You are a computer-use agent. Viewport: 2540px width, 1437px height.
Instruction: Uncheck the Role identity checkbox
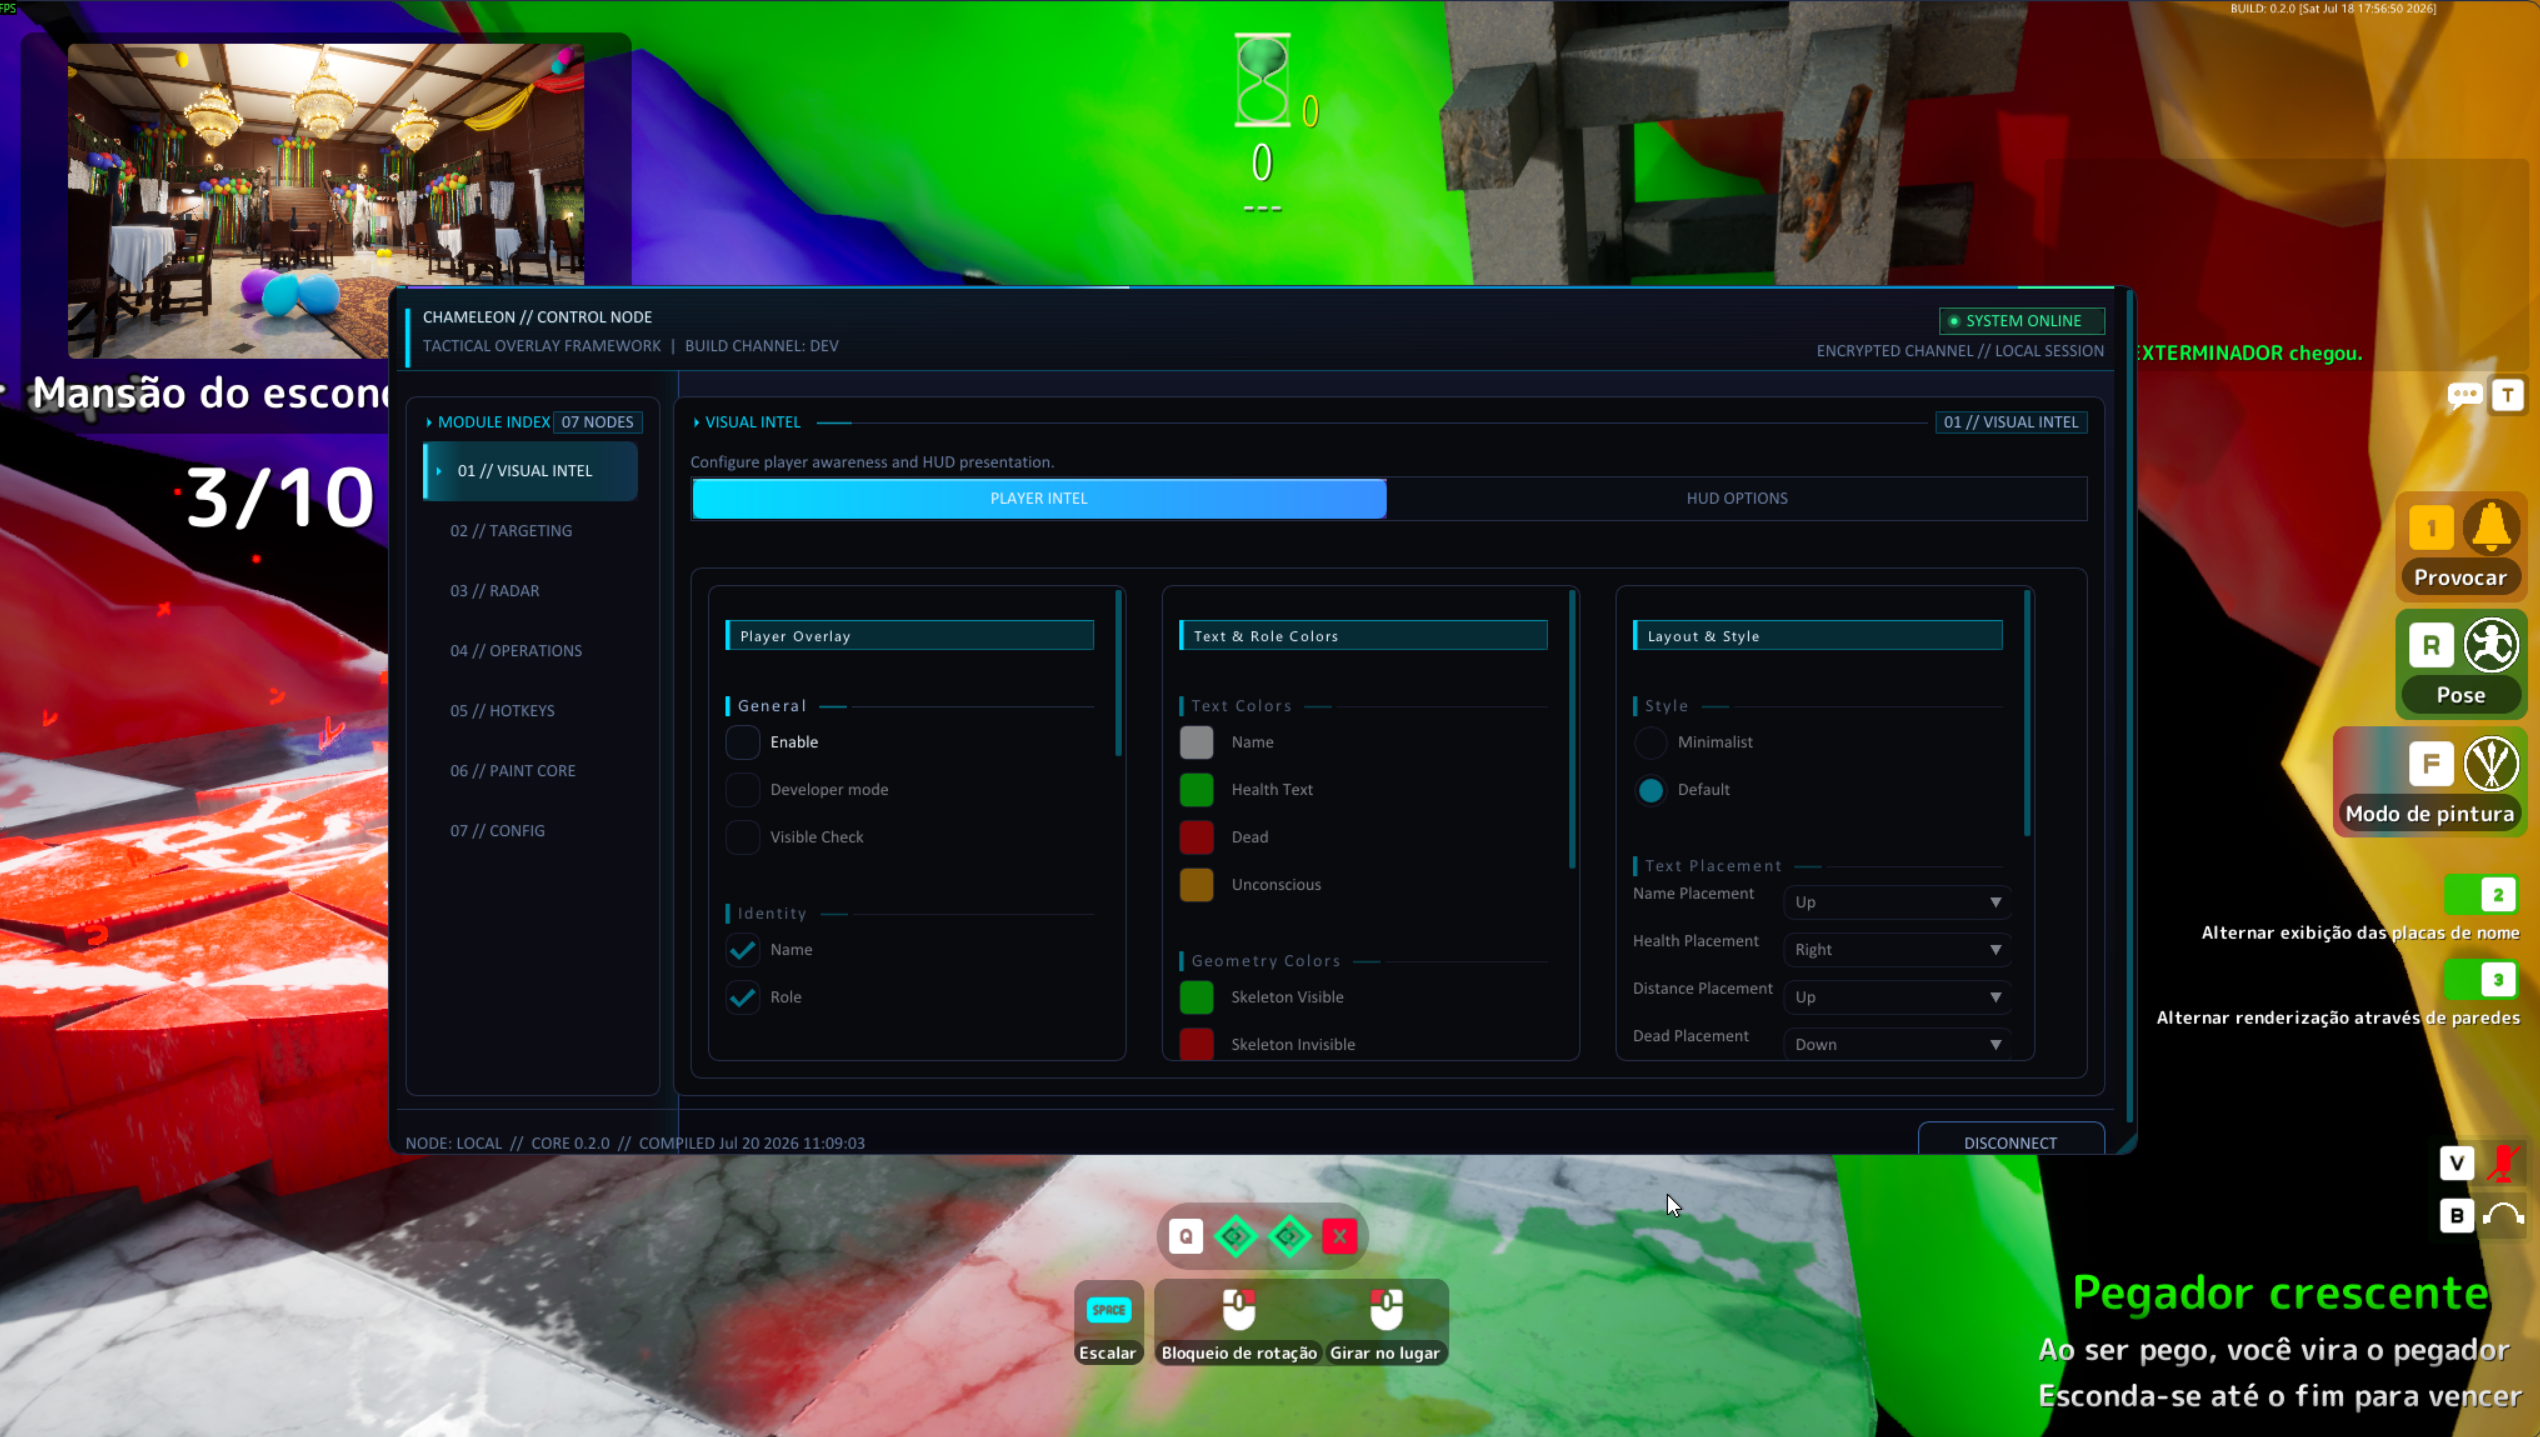pyautogui.click(x=743, y=997)
